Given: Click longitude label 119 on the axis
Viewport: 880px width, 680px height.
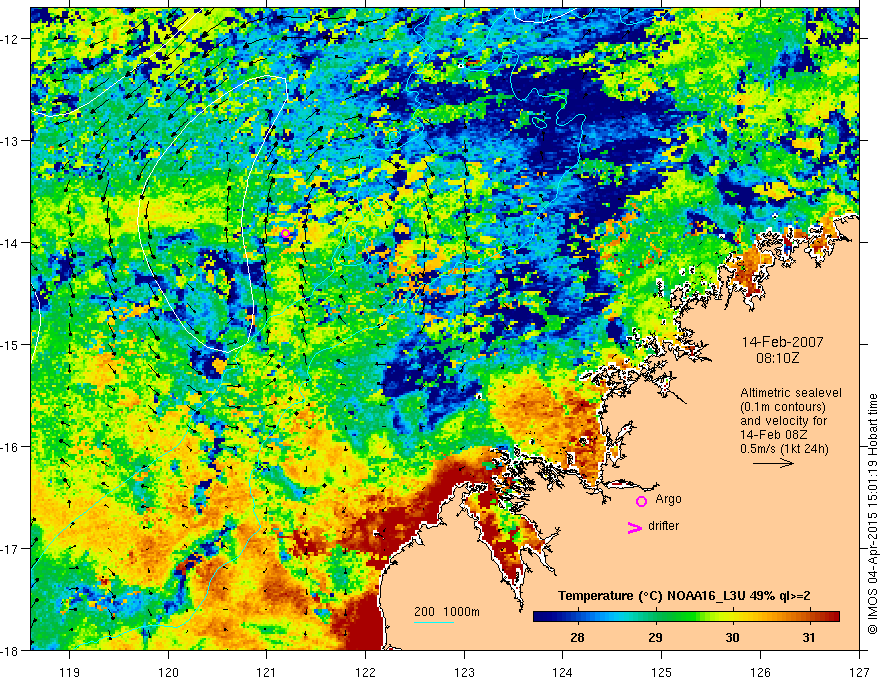Looking at the screenshot, I should point(70,672).
